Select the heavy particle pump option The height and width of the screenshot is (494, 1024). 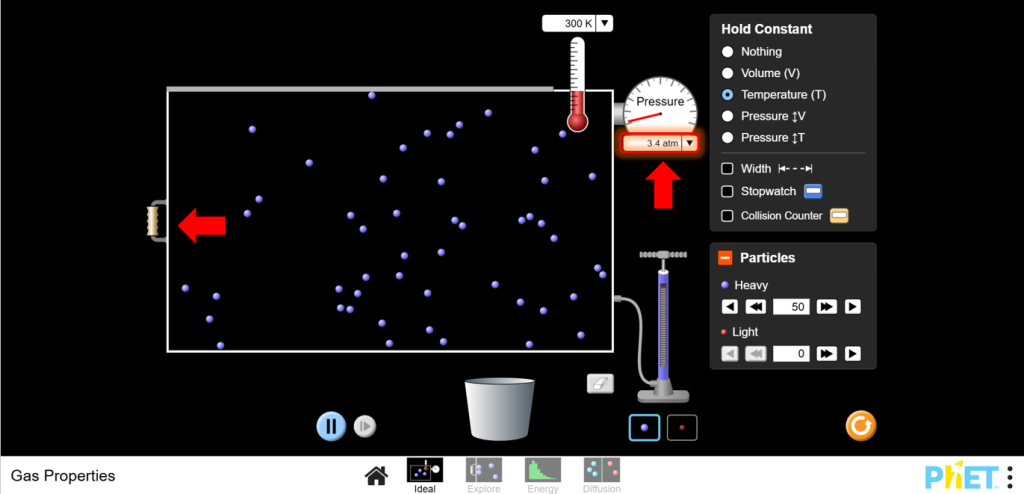coord(645,427)
